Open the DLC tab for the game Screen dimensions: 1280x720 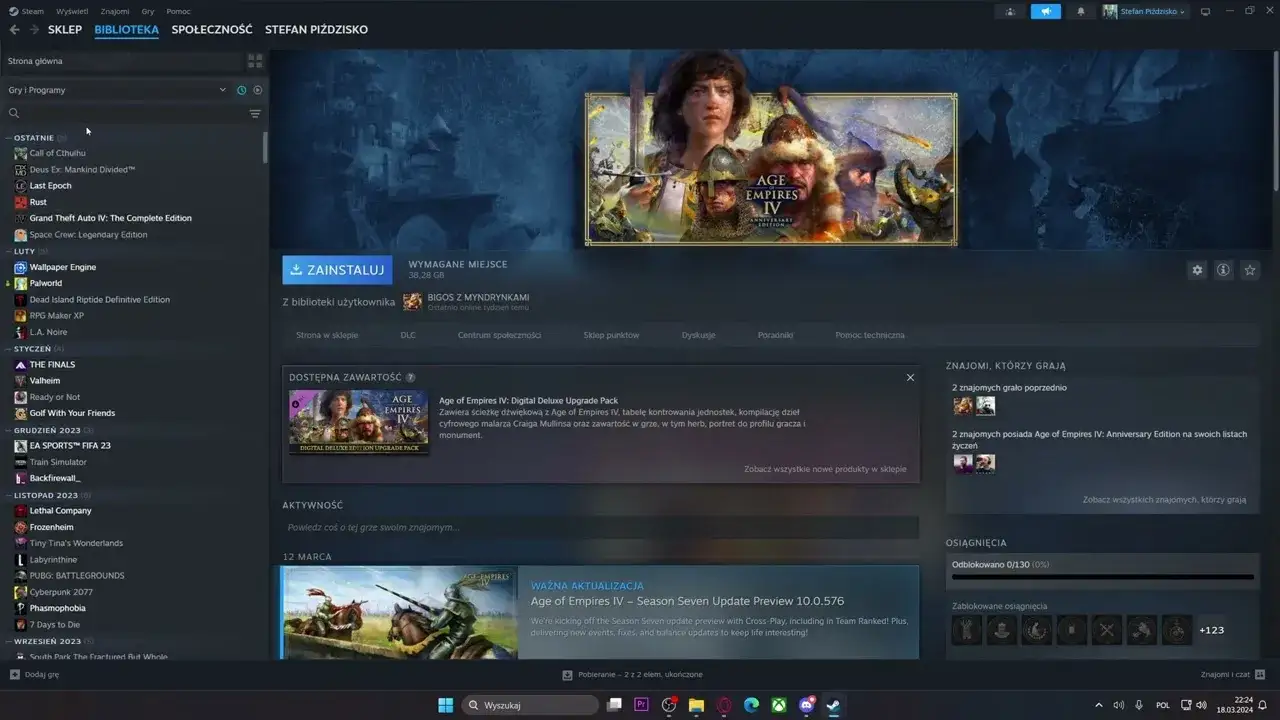tap(407, 335)
